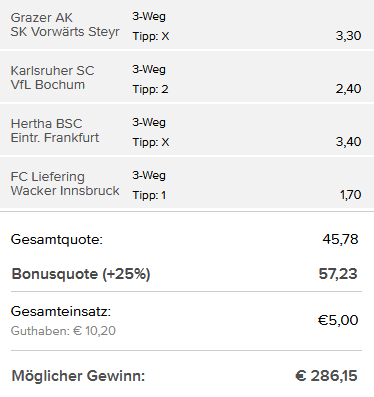Click the 1,70 odds for FC Liefering

(350, 195)
